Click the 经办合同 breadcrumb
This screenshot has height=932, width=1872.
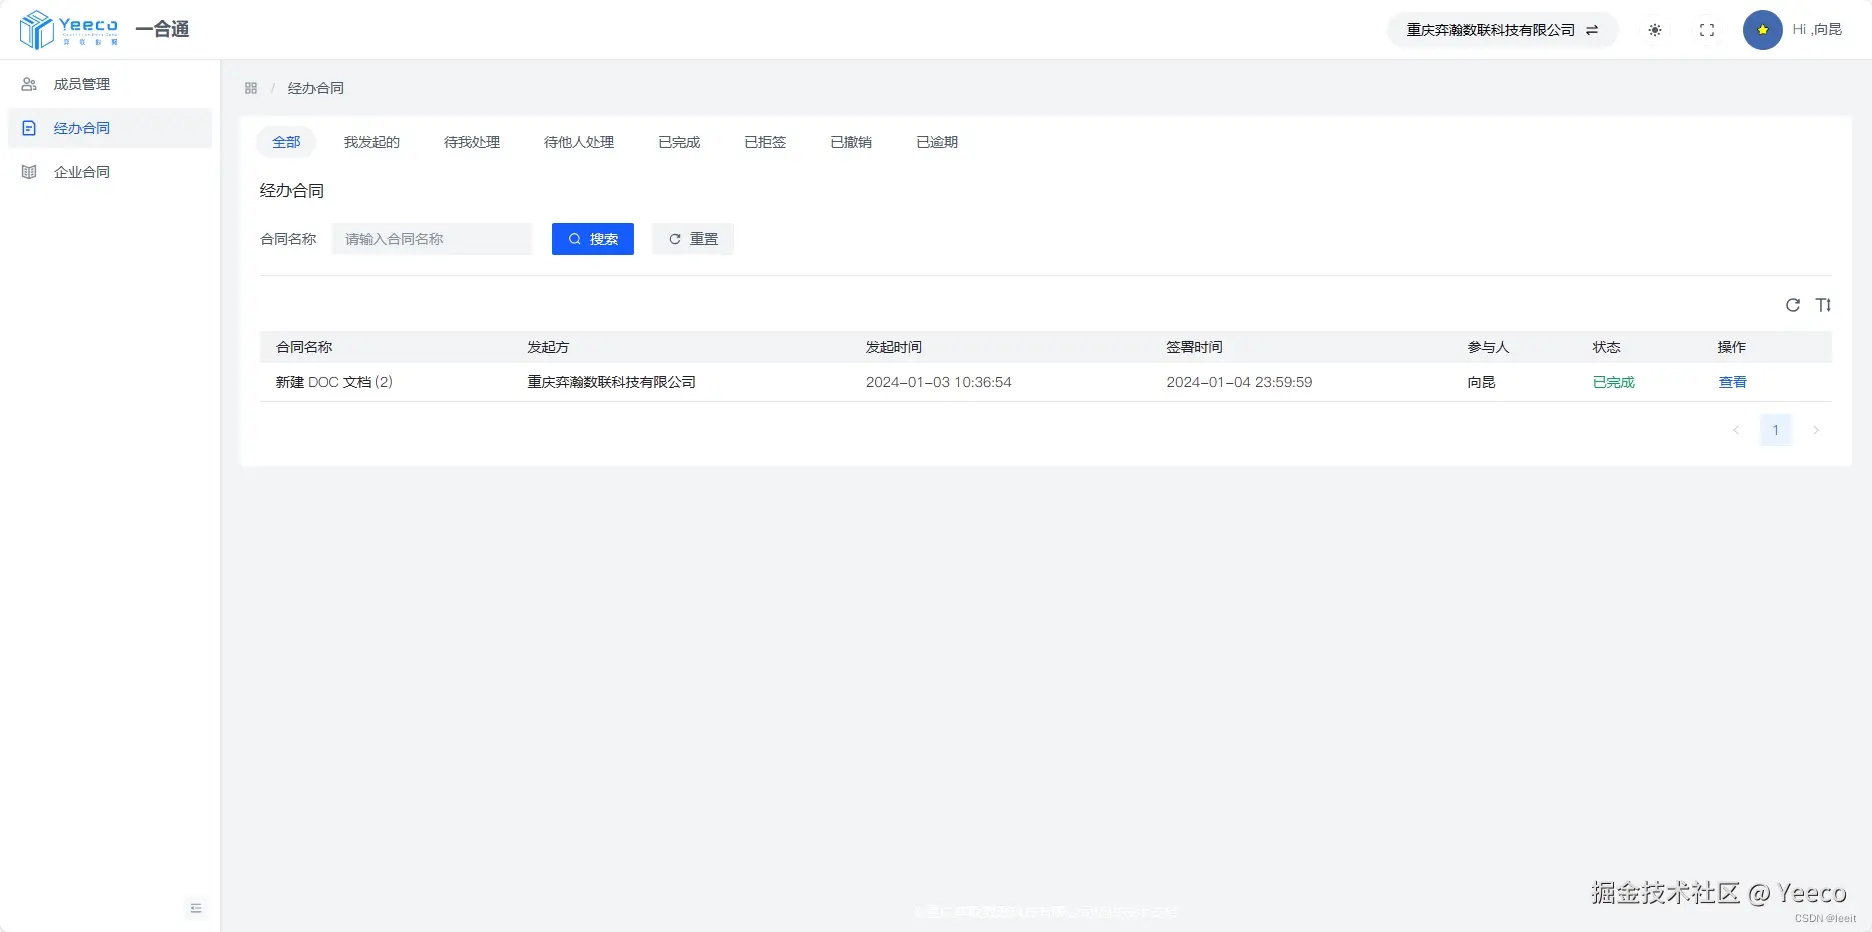tap(316, 88)
